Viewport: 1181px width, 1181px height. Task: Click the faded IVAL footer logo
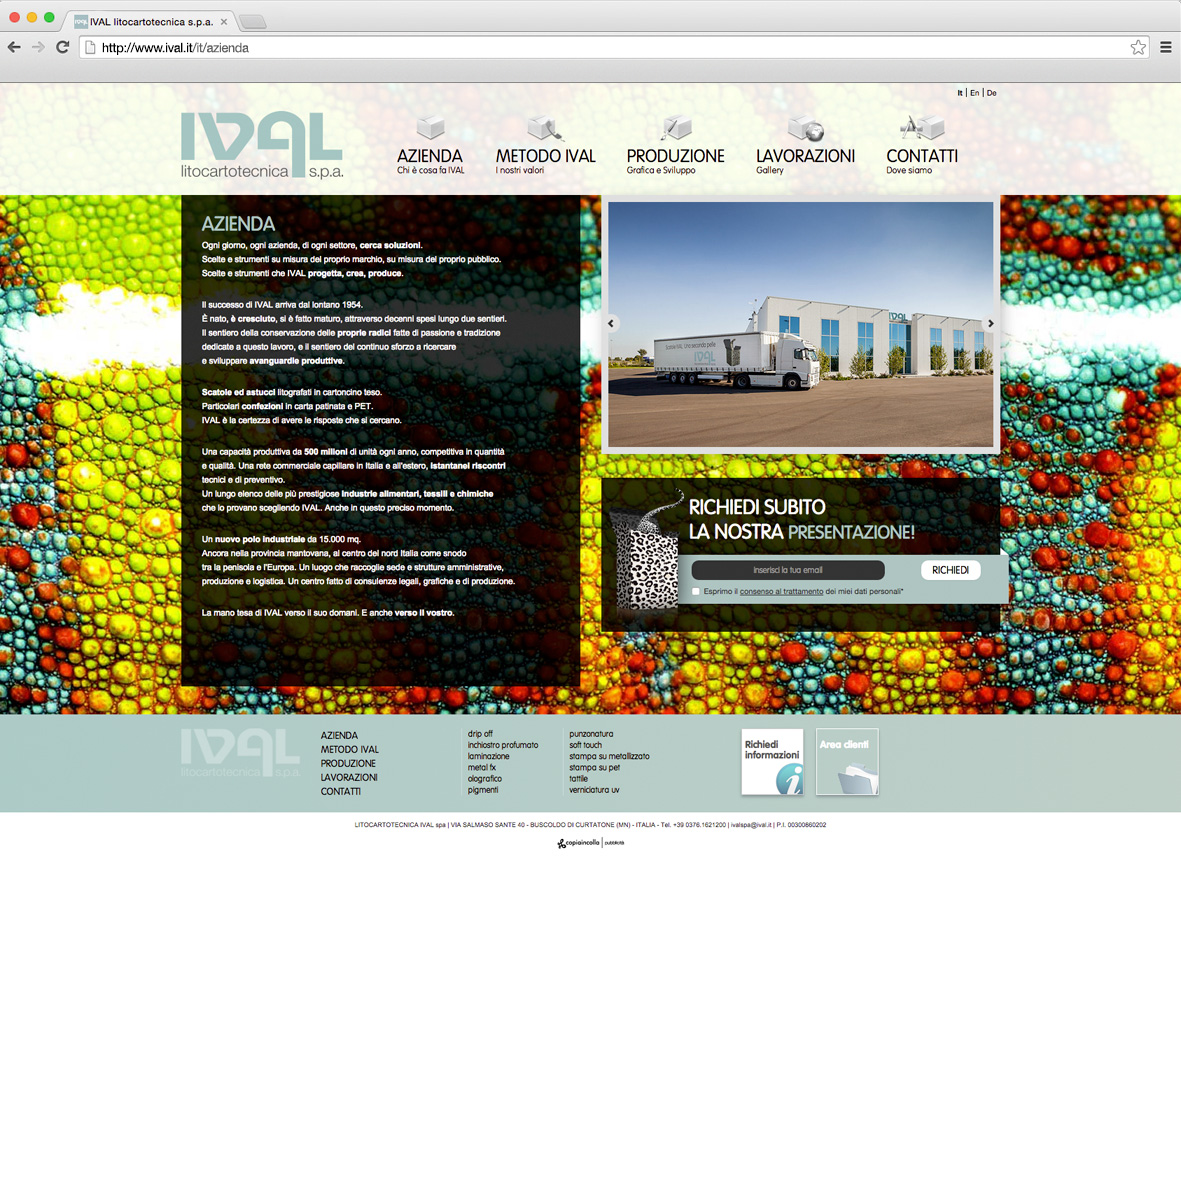(240, 752)
